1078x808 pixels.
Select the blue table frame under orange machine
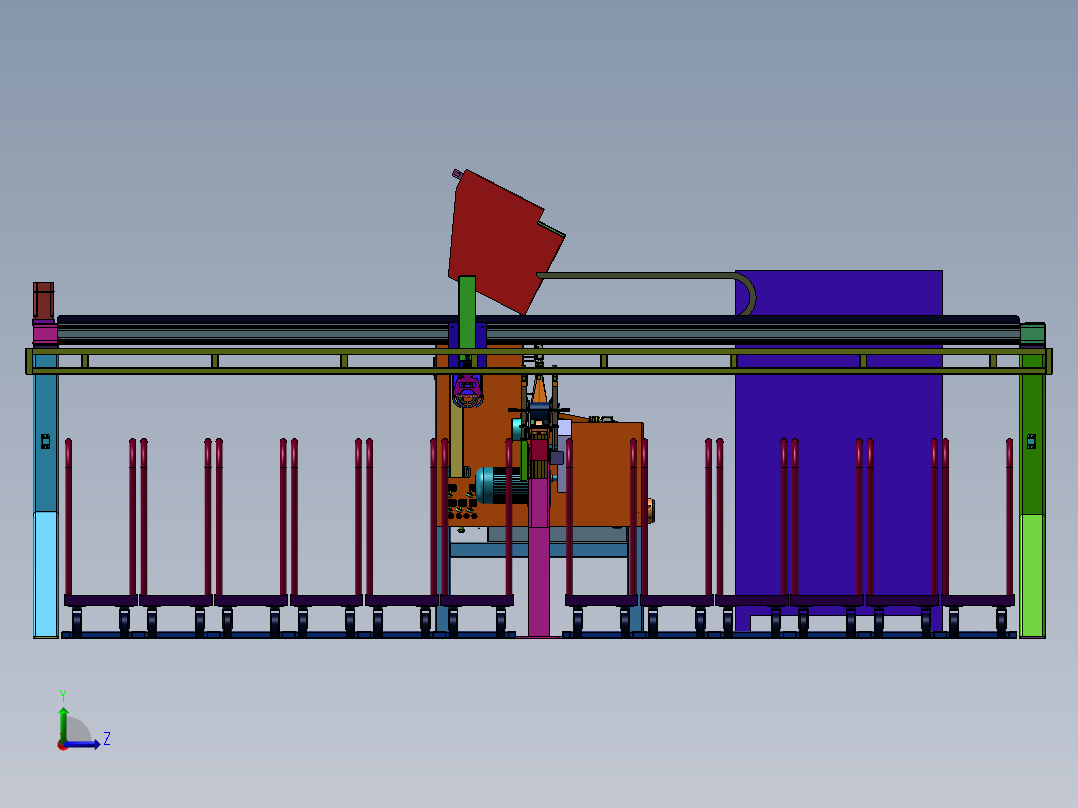coord(539,550)
